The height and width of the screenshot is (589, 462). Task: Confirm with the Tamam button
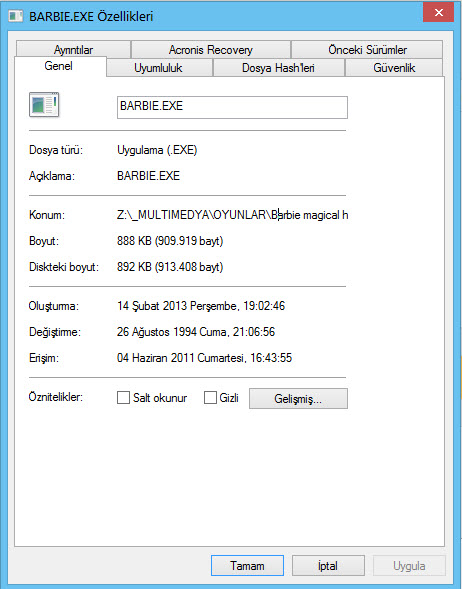[x=247, y=565]
